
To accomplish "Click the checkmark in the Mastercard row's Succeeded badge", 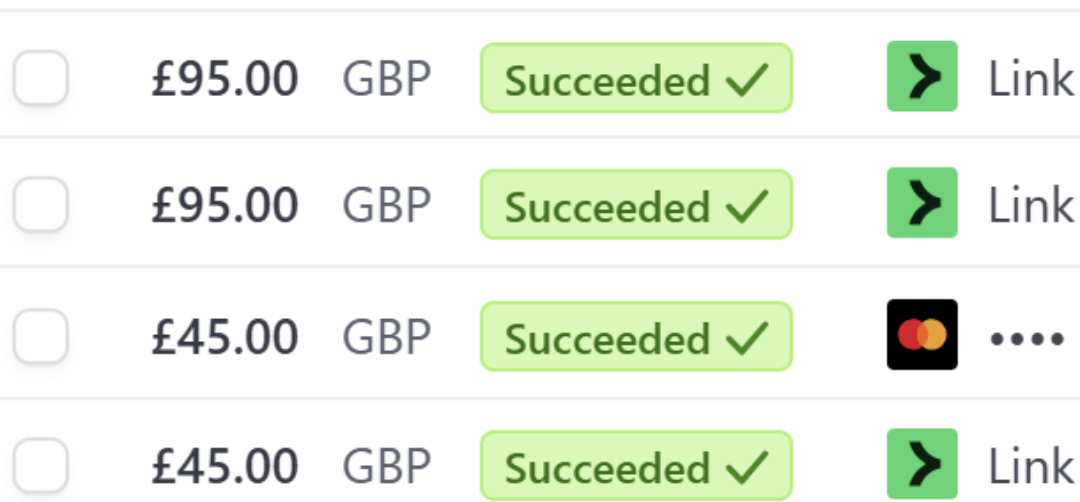I will [x=747, y=338].
